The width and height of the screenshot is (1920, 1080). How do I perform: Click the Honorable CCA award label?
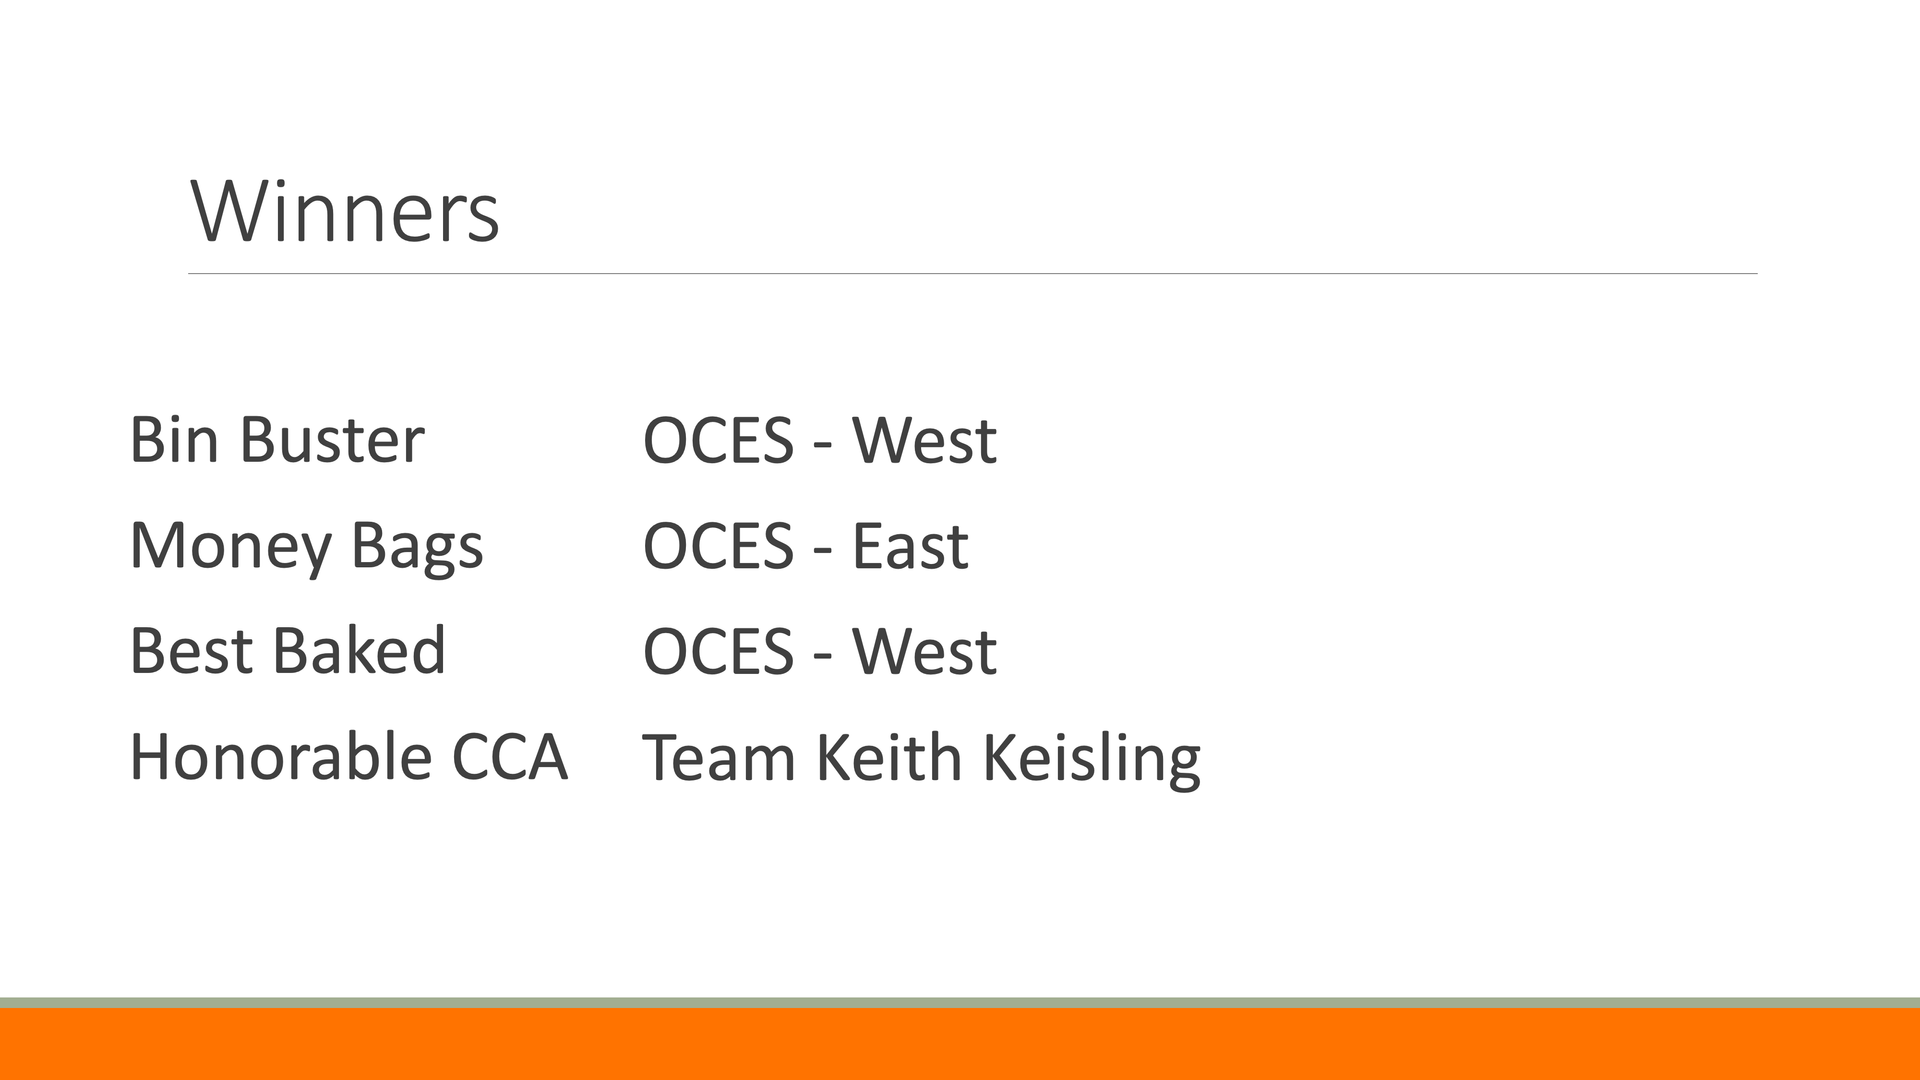click(348, 757)
